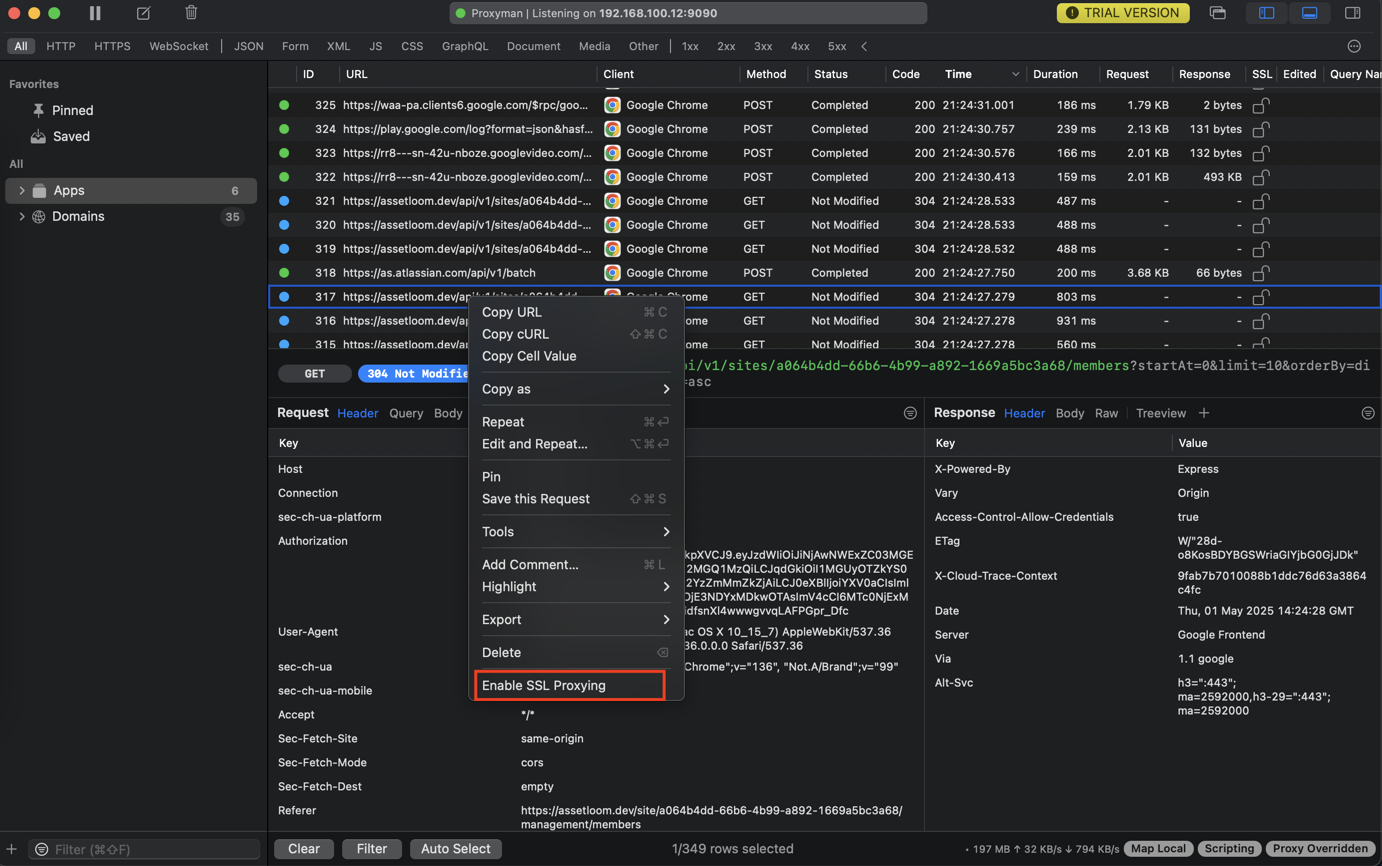Choose Copy cURL from context menu

(575, 334)
